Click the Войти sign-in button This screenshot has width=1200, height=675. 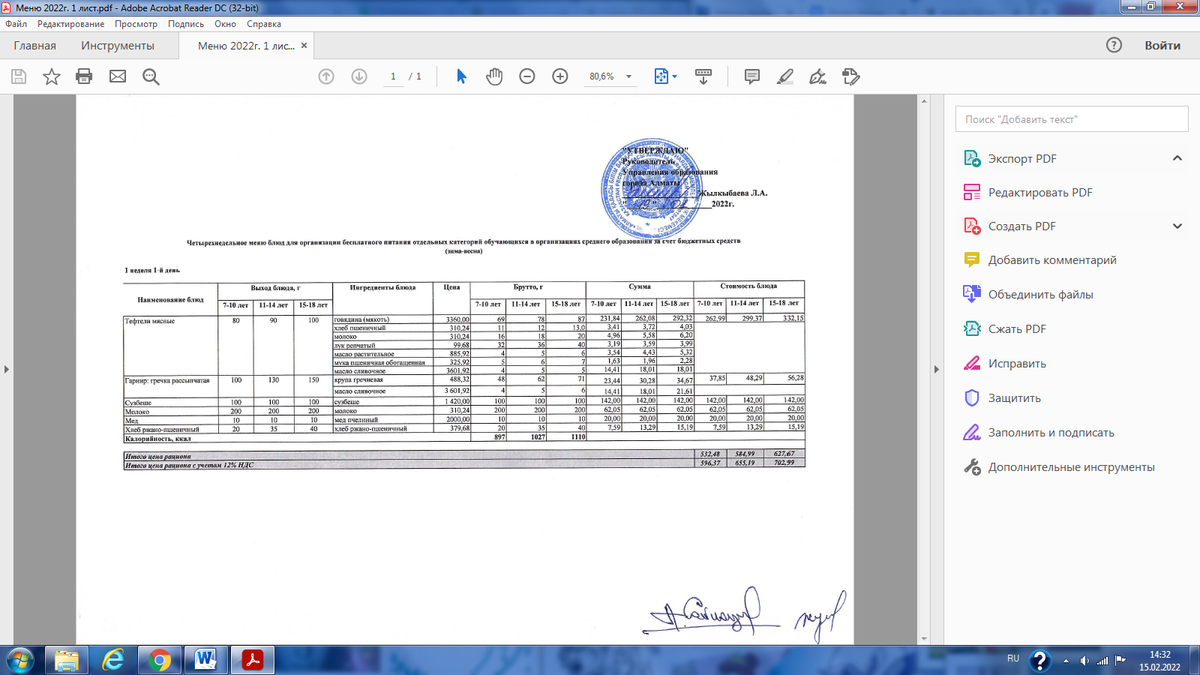(x=1162, y=46)
